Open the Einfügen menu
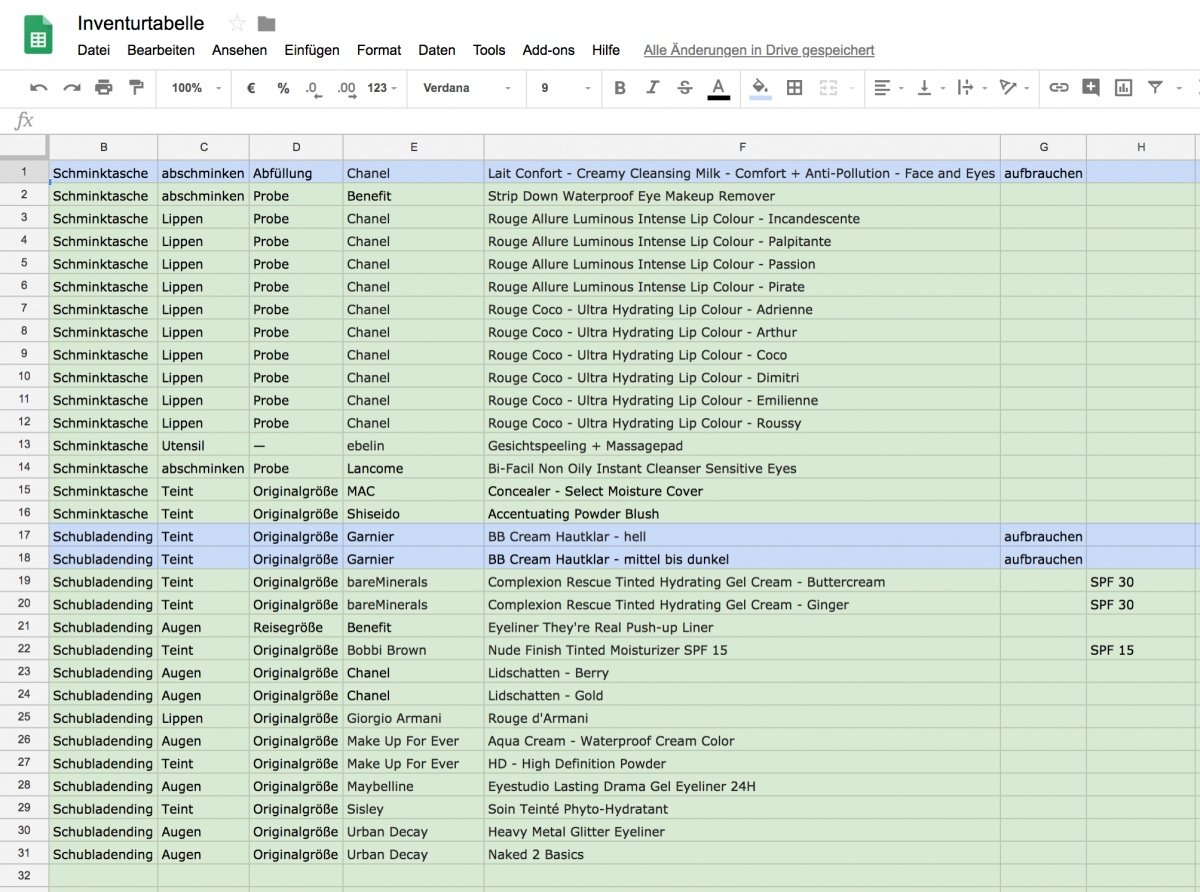Viewport: 1200px width, 892px height. click(x=312, y=50)
